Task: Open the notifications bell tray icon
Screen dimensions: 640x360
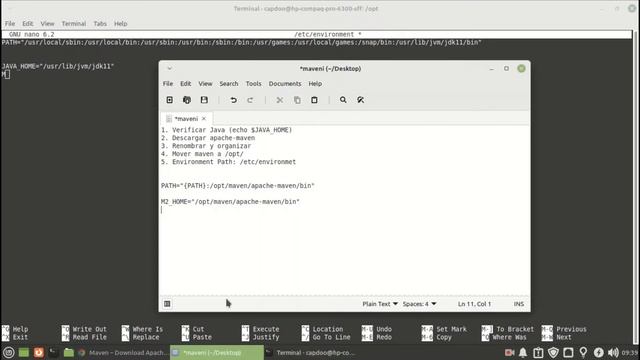Action: point(523,352)
